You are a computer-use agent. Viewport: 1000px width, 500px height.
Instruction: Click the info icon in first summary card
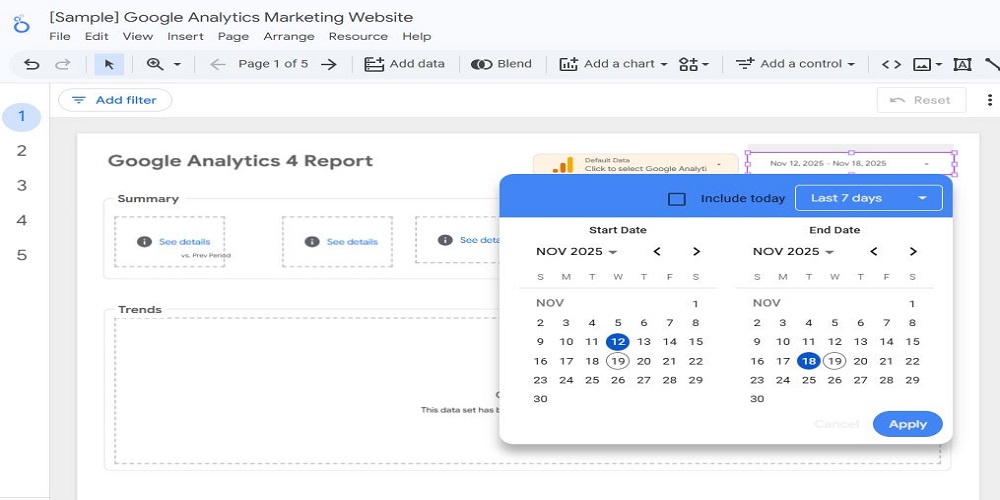click(x=144, y=242)
